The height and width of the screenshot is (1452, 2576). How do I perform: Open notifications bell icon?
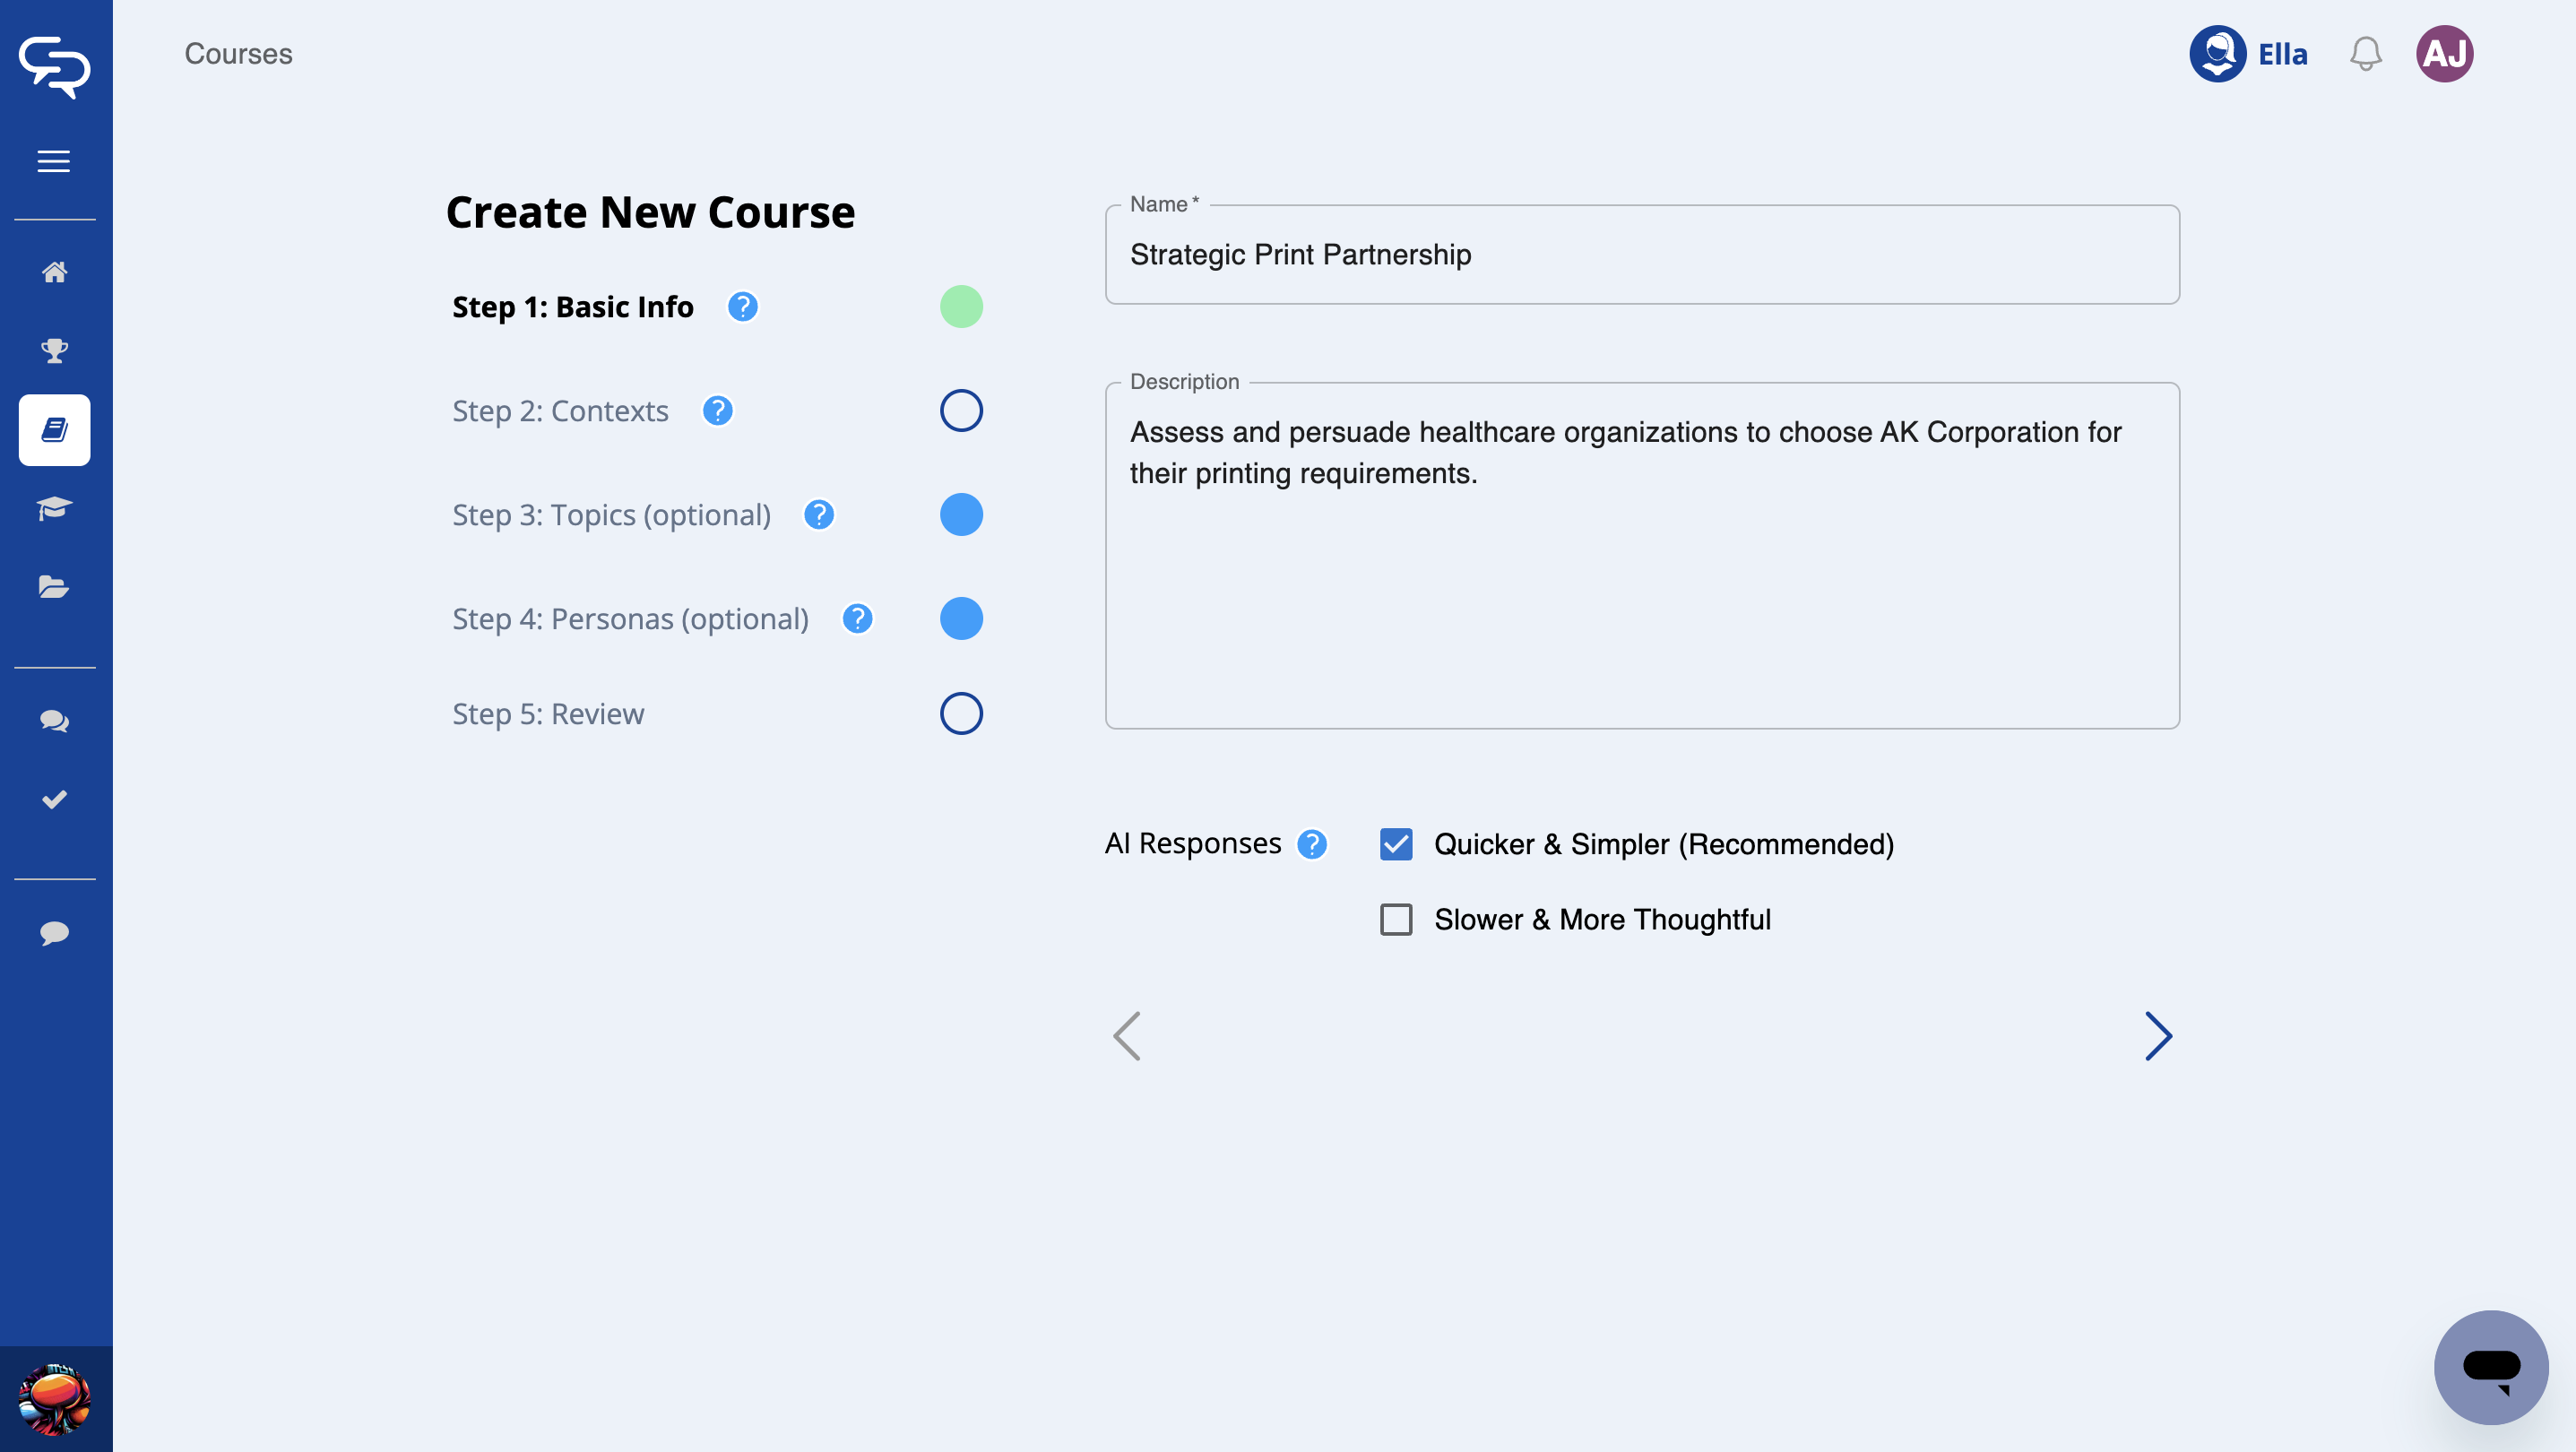coord(2365,54)
